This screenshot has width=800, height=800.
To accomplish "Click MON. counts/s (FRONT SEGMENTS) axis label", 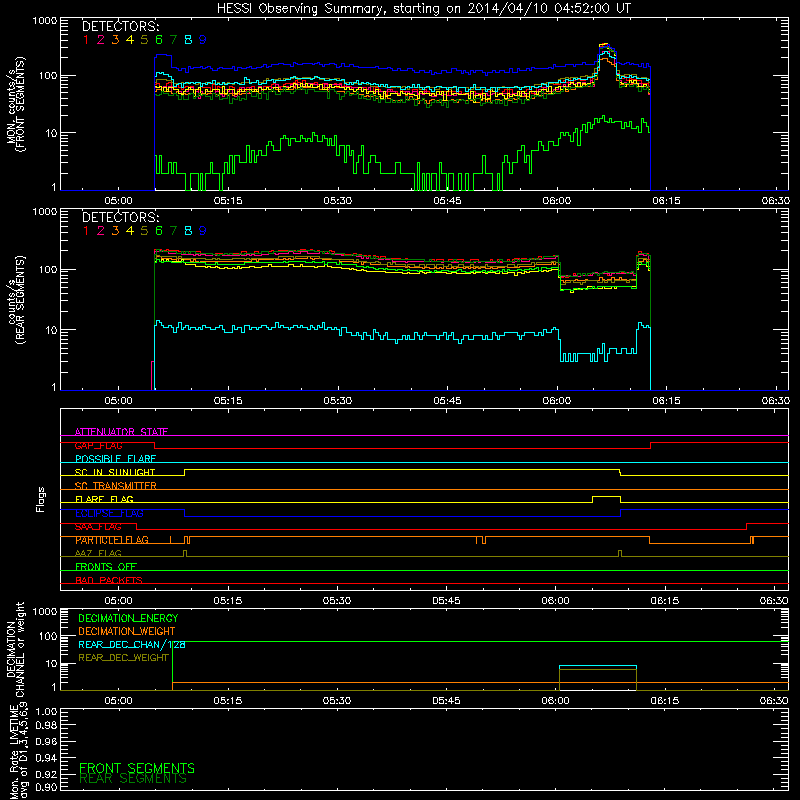I will coord(15,104).
